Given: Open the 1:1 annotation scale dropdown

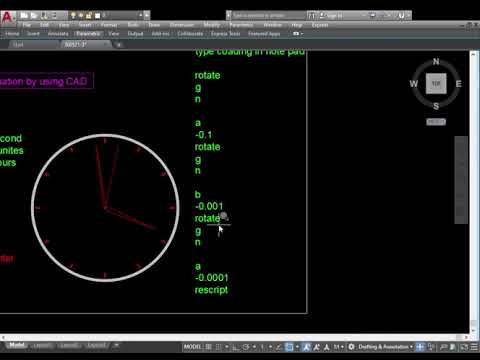Looking at the screenshot, I should click(338, 347).
